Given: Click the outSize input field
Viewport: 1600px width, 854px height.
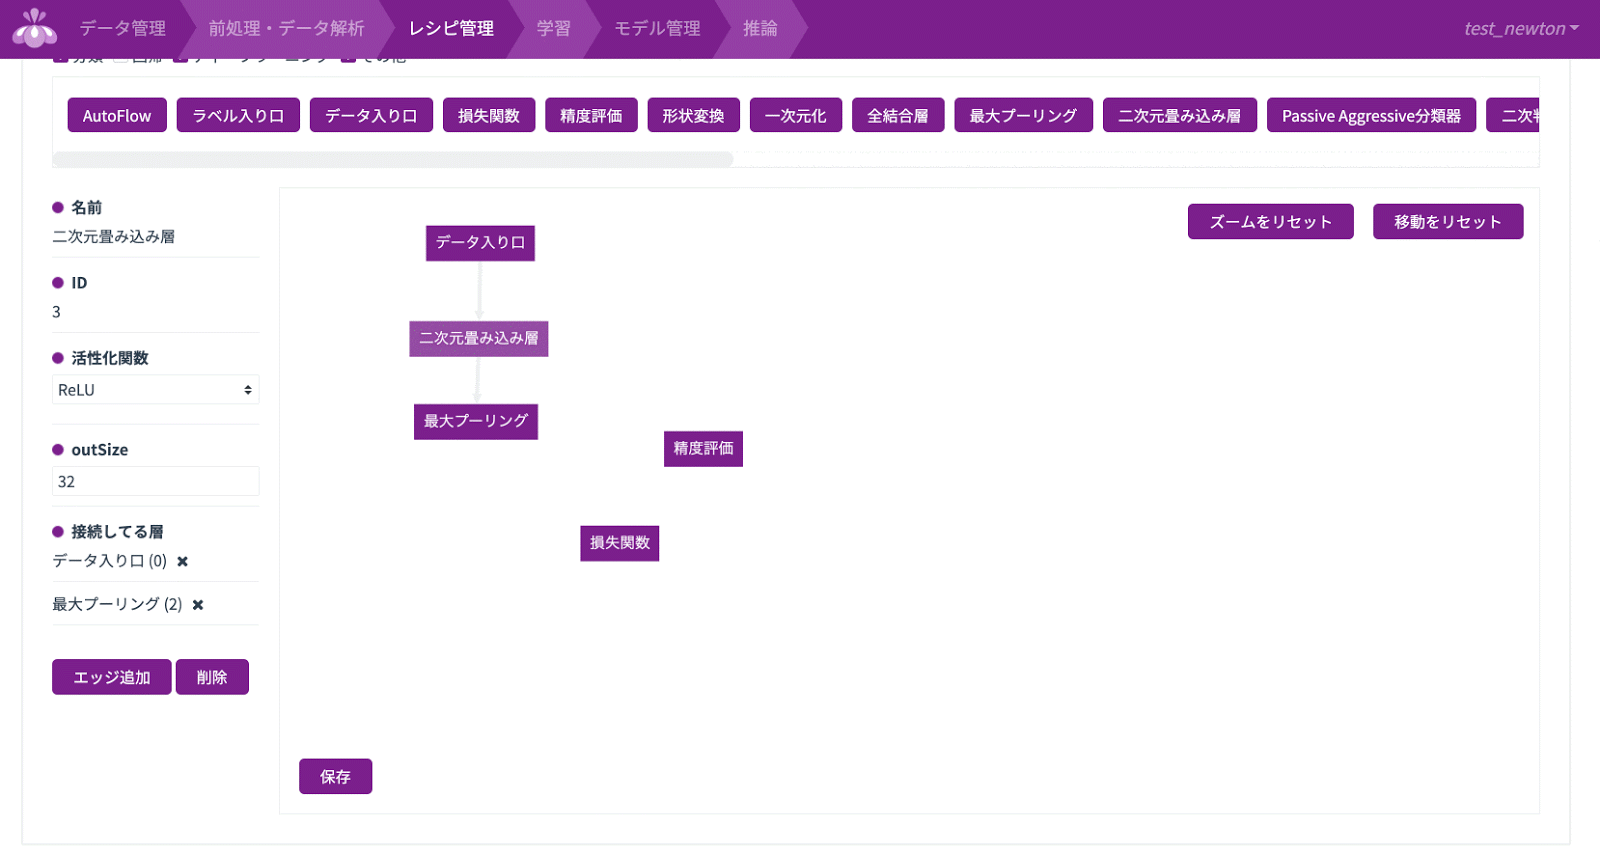Looking at the screenshot, I should pos(155,481).
